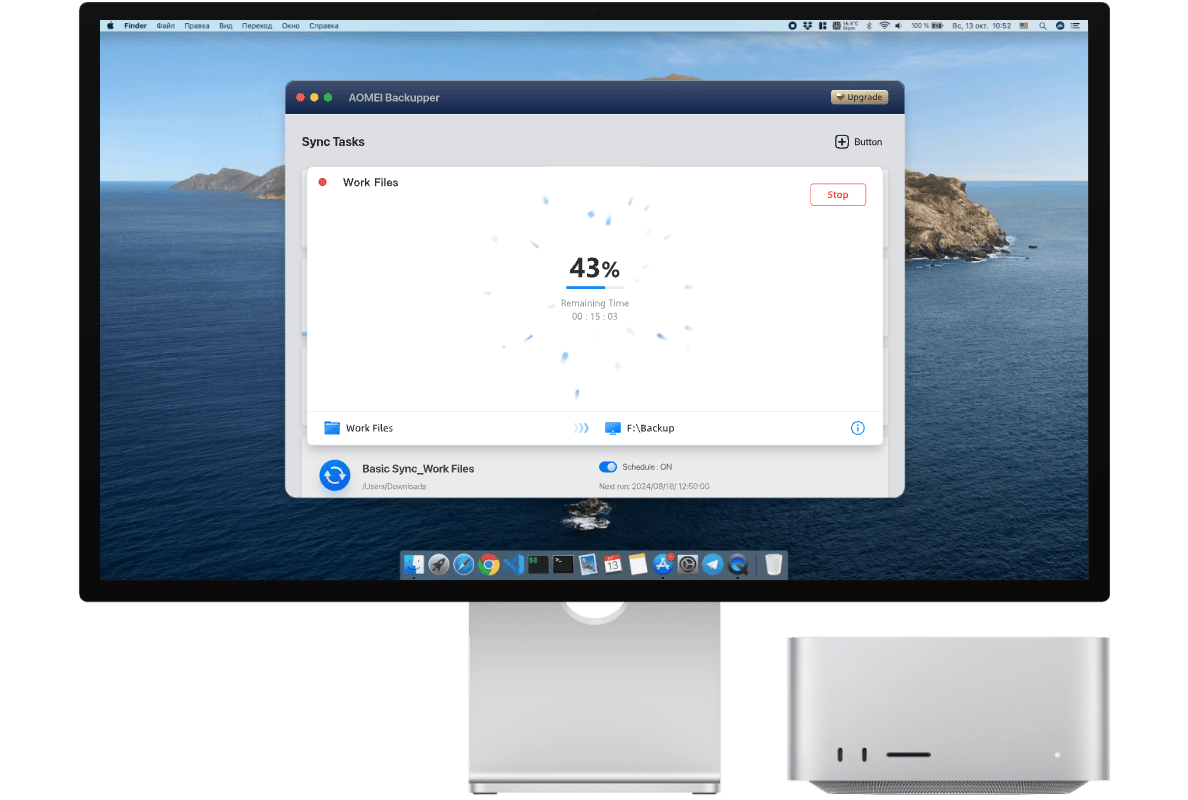Open App Store from the Dock
This screenshot has width=1188, height=800.
tap(663, 564)
